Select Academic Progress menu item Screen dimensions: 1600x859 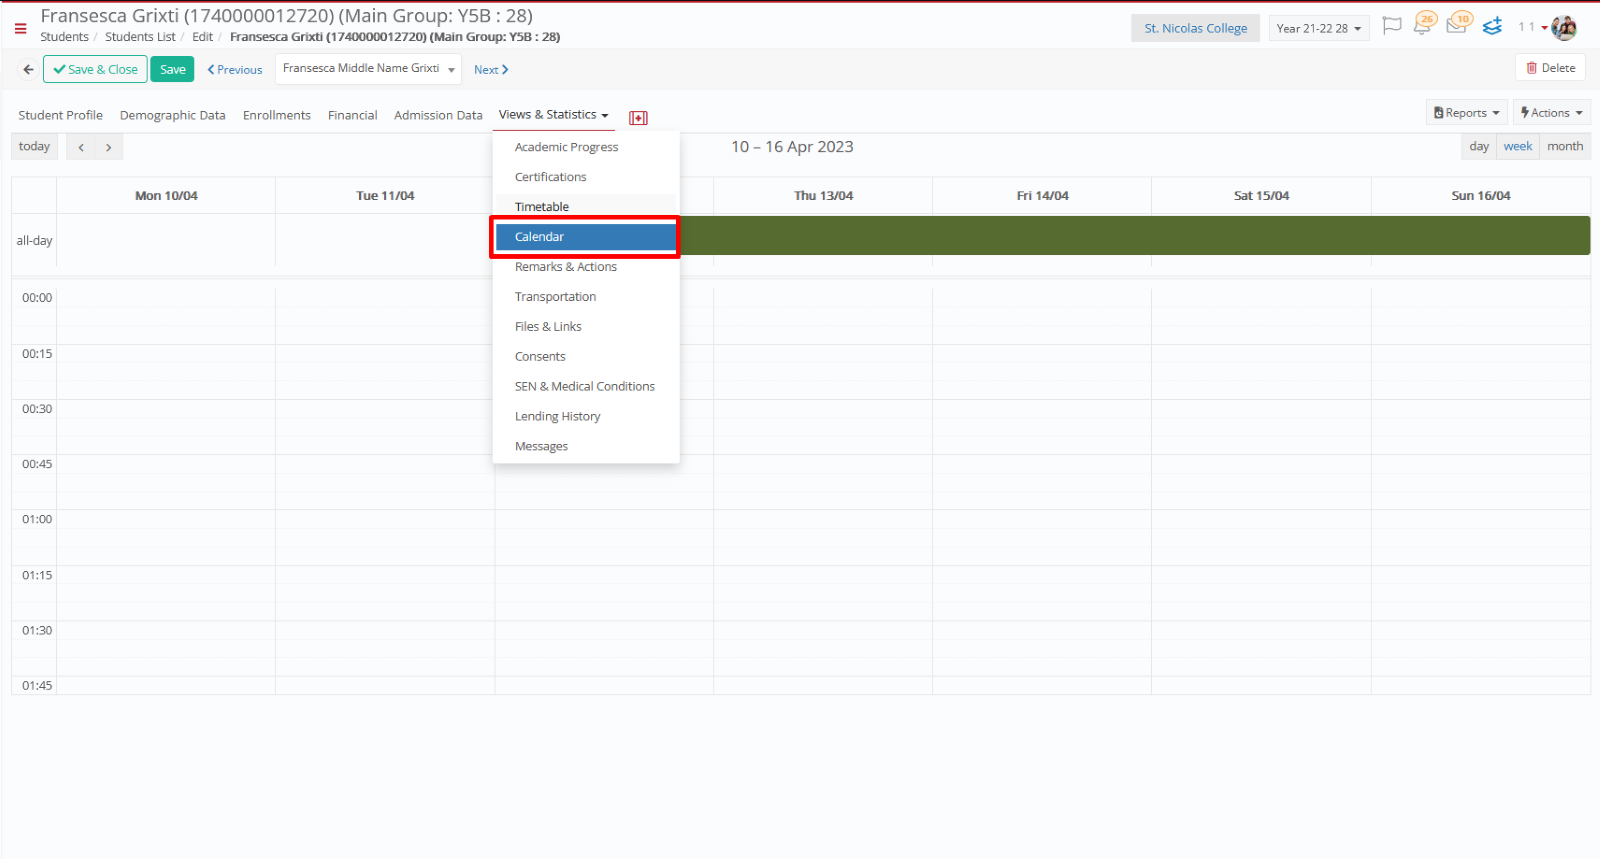[586, 147]
